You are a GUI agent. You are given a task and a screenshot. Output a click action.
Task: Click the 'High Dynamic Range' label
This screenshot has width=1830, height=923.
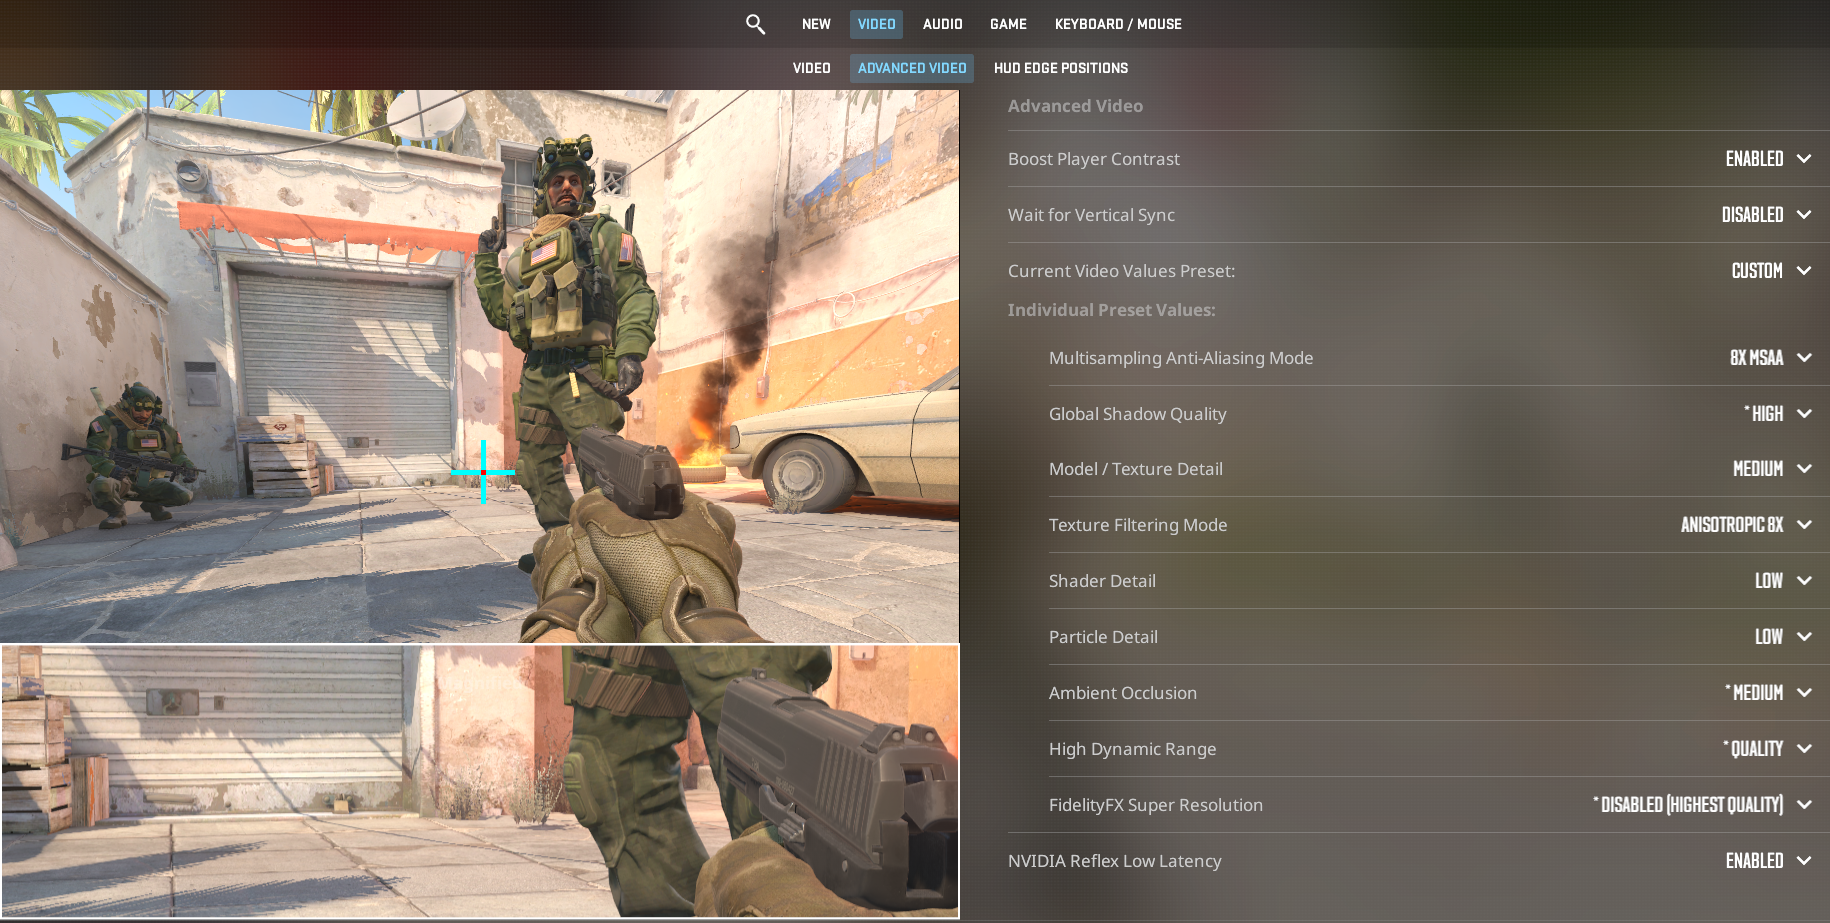pos(1132,749)
